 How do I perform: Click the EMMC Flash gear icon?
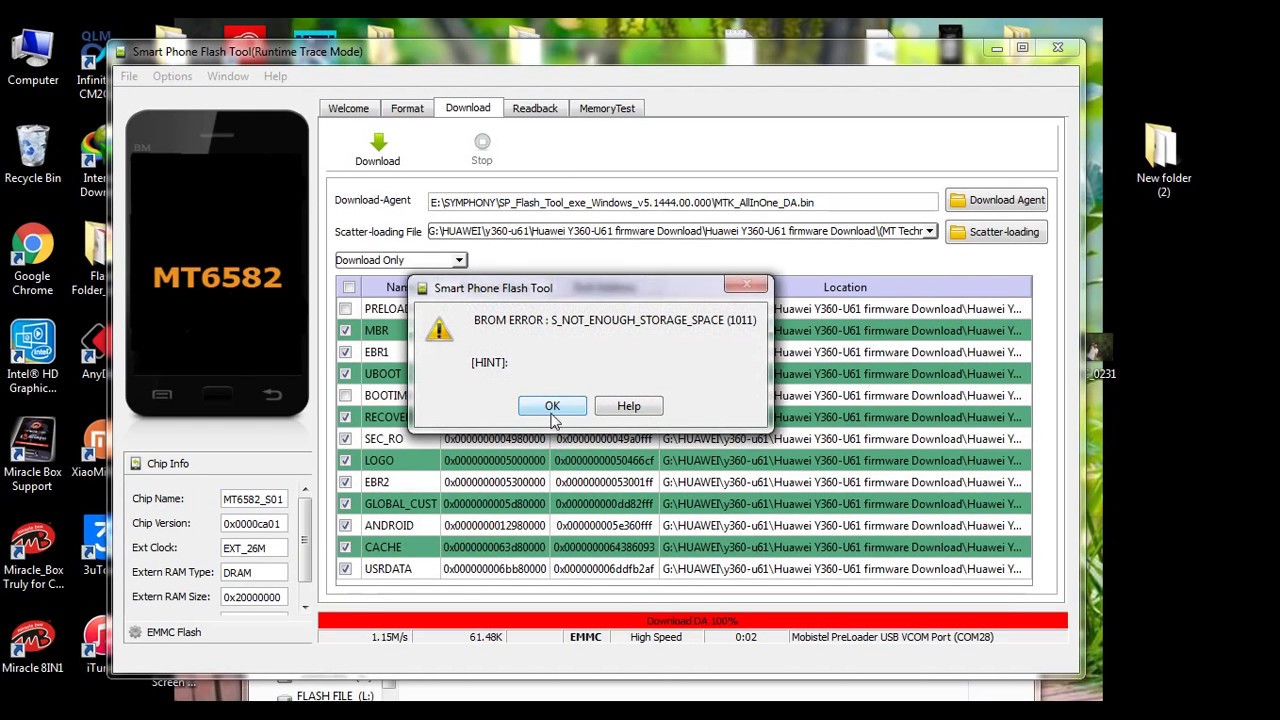tap(136, 632)
